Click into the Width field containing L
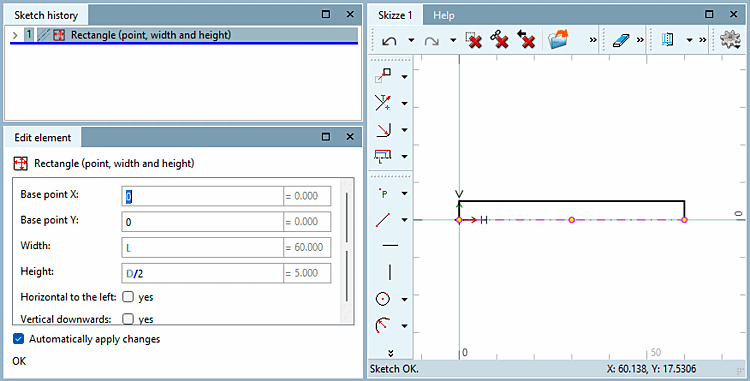 [202, 248]
